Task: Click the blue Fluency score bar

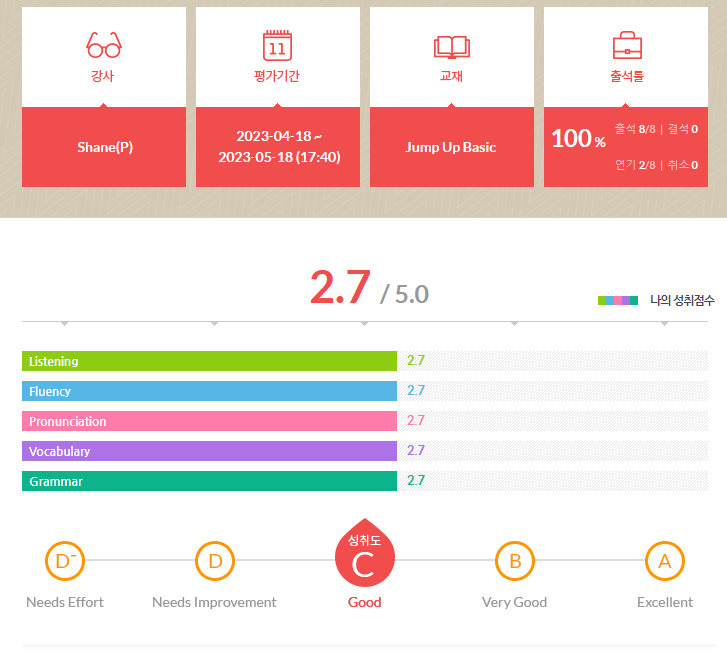Action: pos(209,391)
